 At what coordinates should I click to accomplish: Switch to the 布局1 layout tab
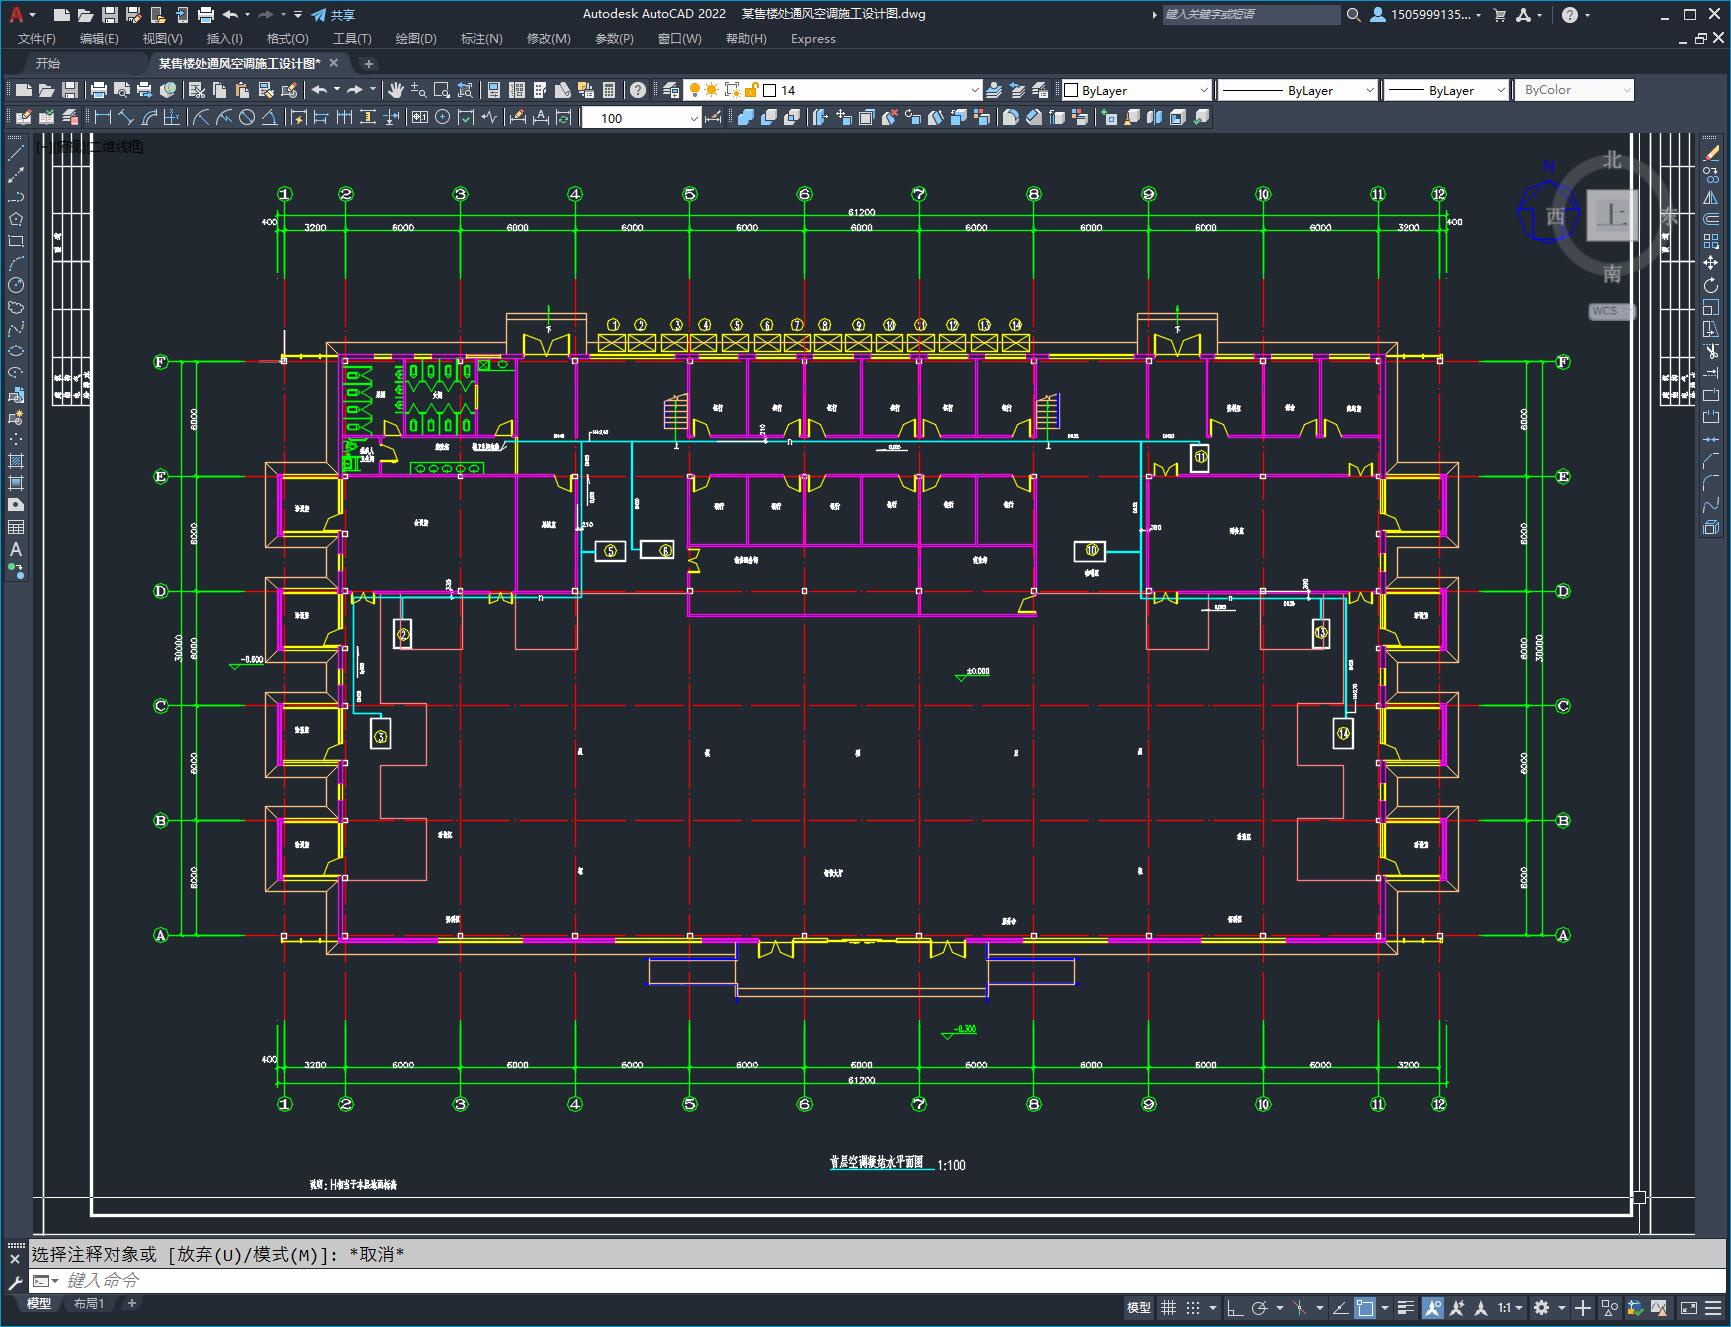(x=89, y=1303)
